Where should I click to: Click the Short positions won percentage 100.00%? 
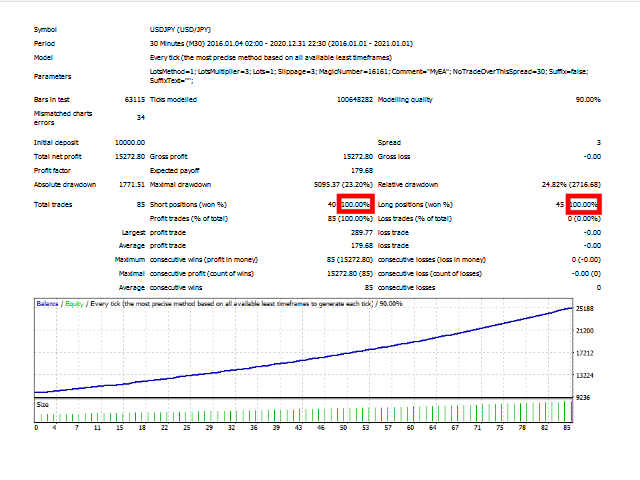point(356,204)
